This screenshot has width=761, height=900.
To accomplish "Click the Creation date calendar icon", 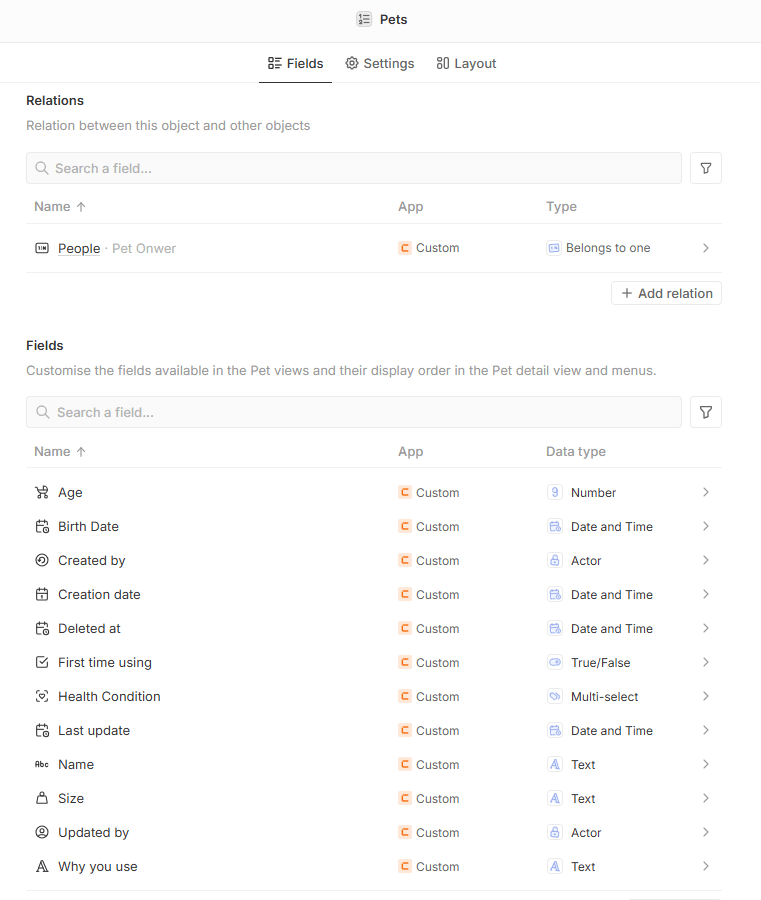I will tap(42, 594).
